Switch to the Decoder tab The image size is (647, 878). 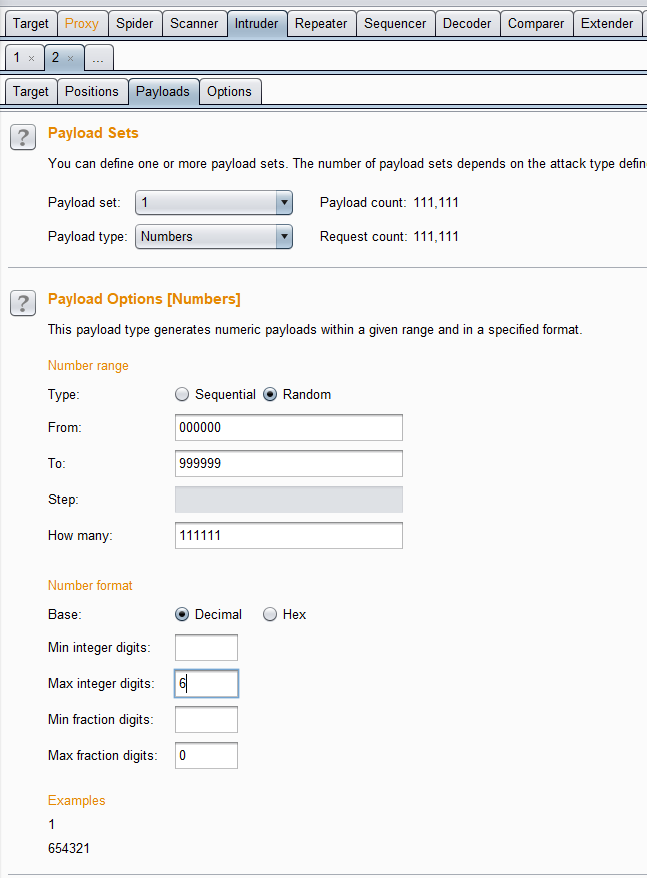pyautogui.click(x=467, y=24)
